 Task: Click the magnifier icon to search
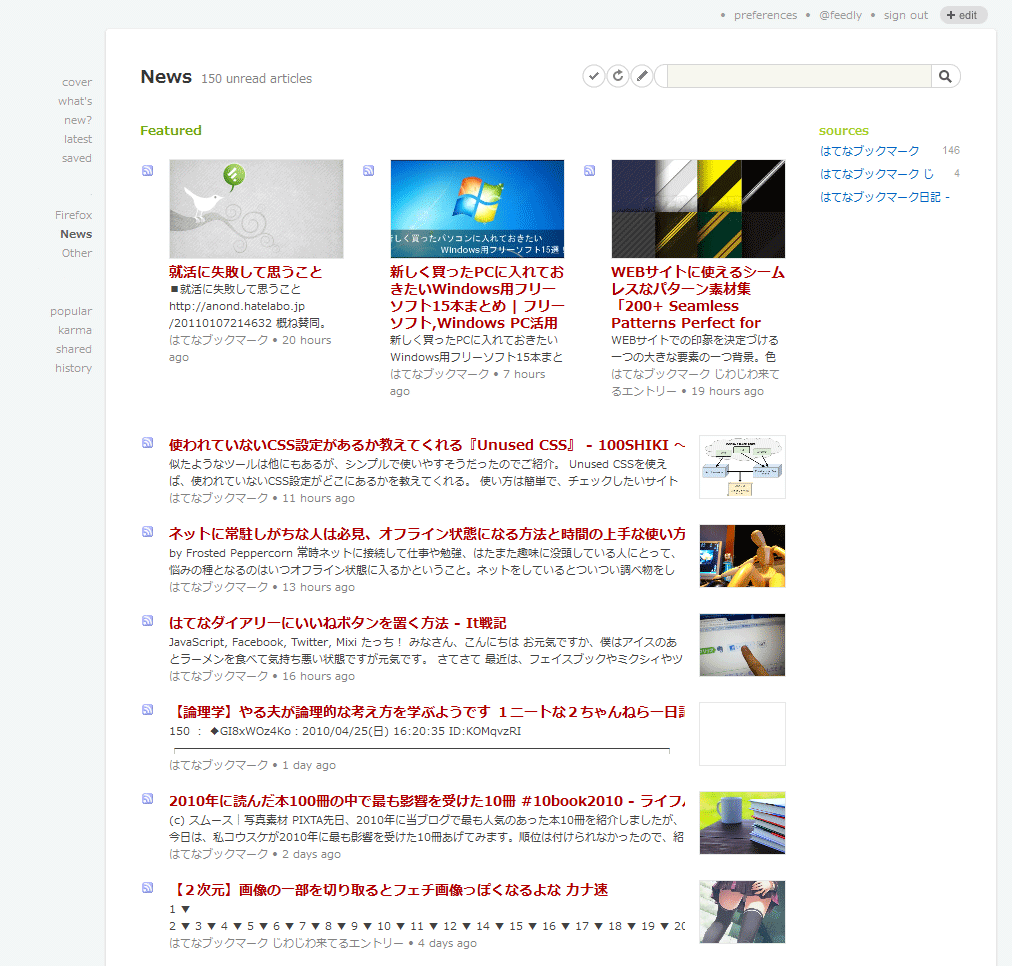pyautogui.click(x=945, y=75)
